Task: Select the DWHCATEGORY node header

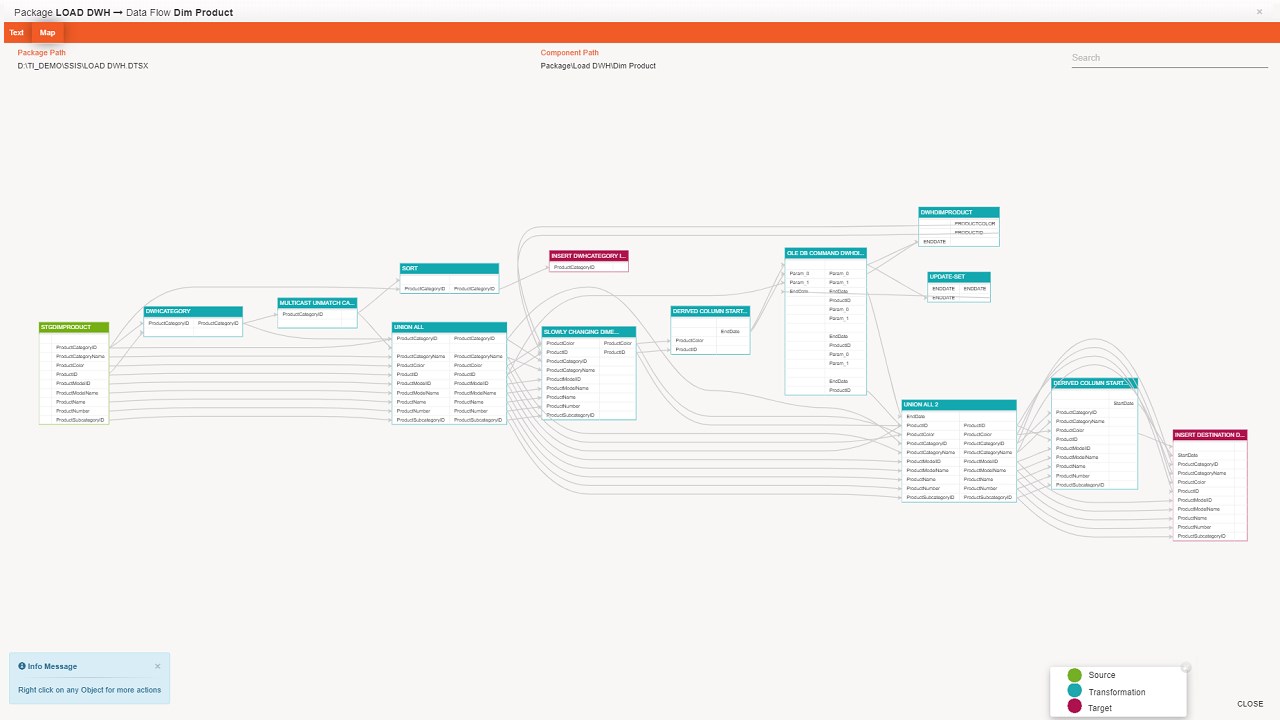Action: pos(193,311)
